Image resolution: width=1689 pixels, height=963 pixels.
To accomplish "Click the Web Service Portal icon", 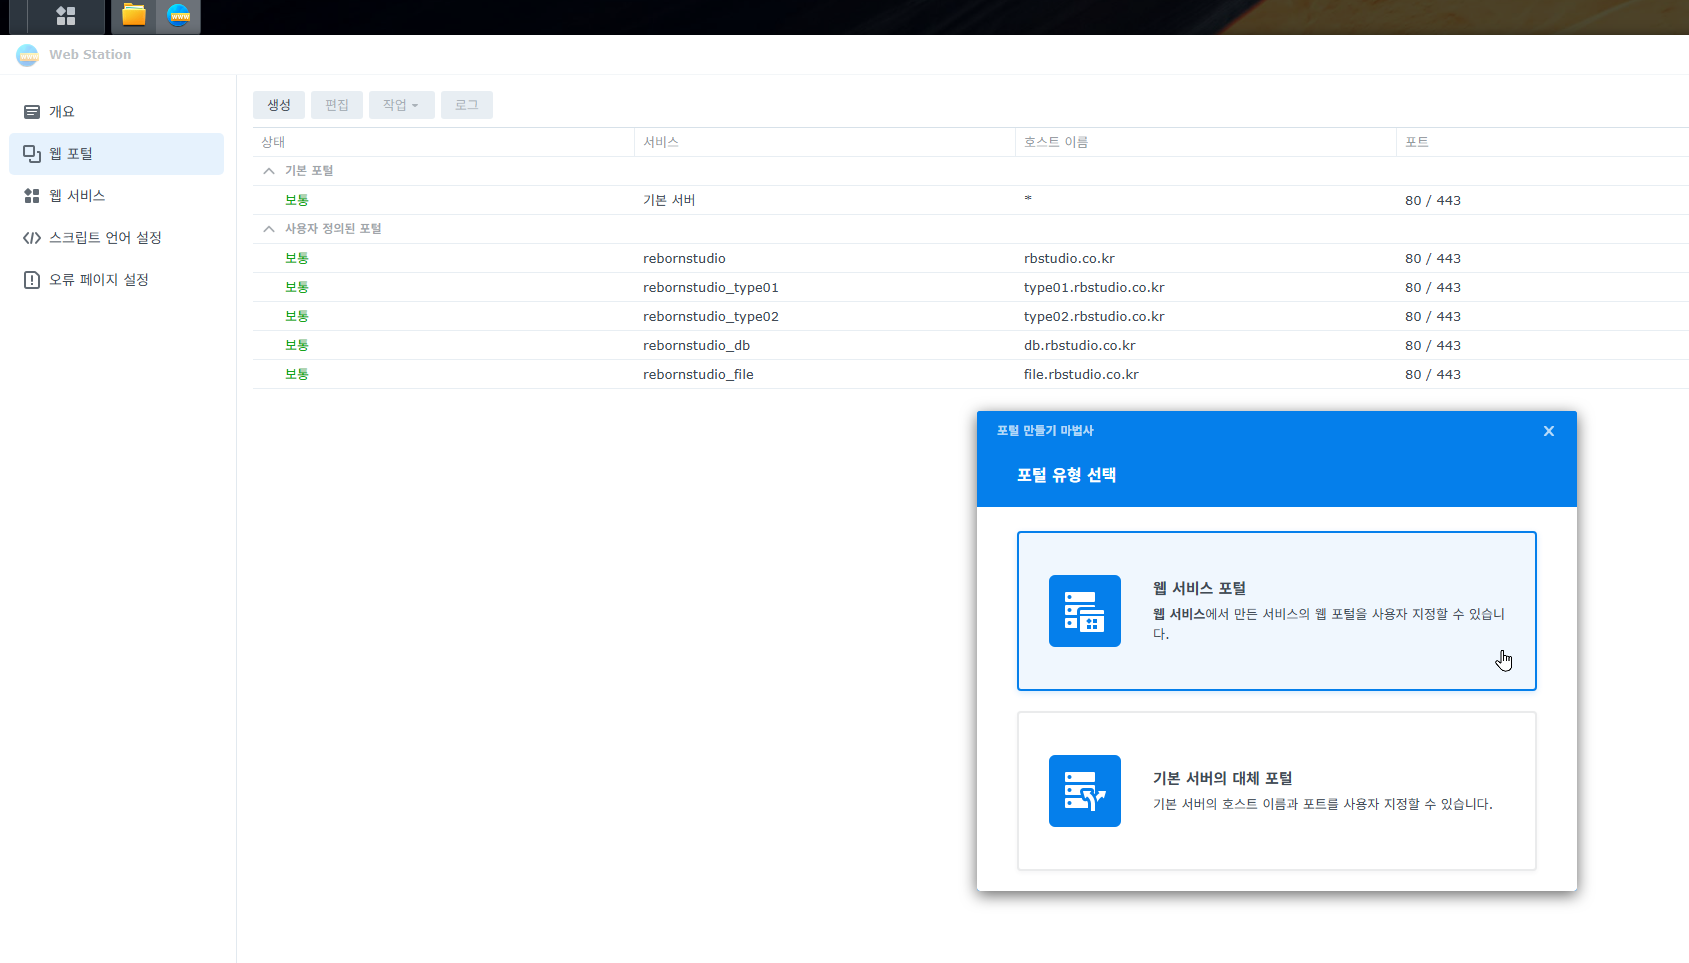I will 1084,611.
